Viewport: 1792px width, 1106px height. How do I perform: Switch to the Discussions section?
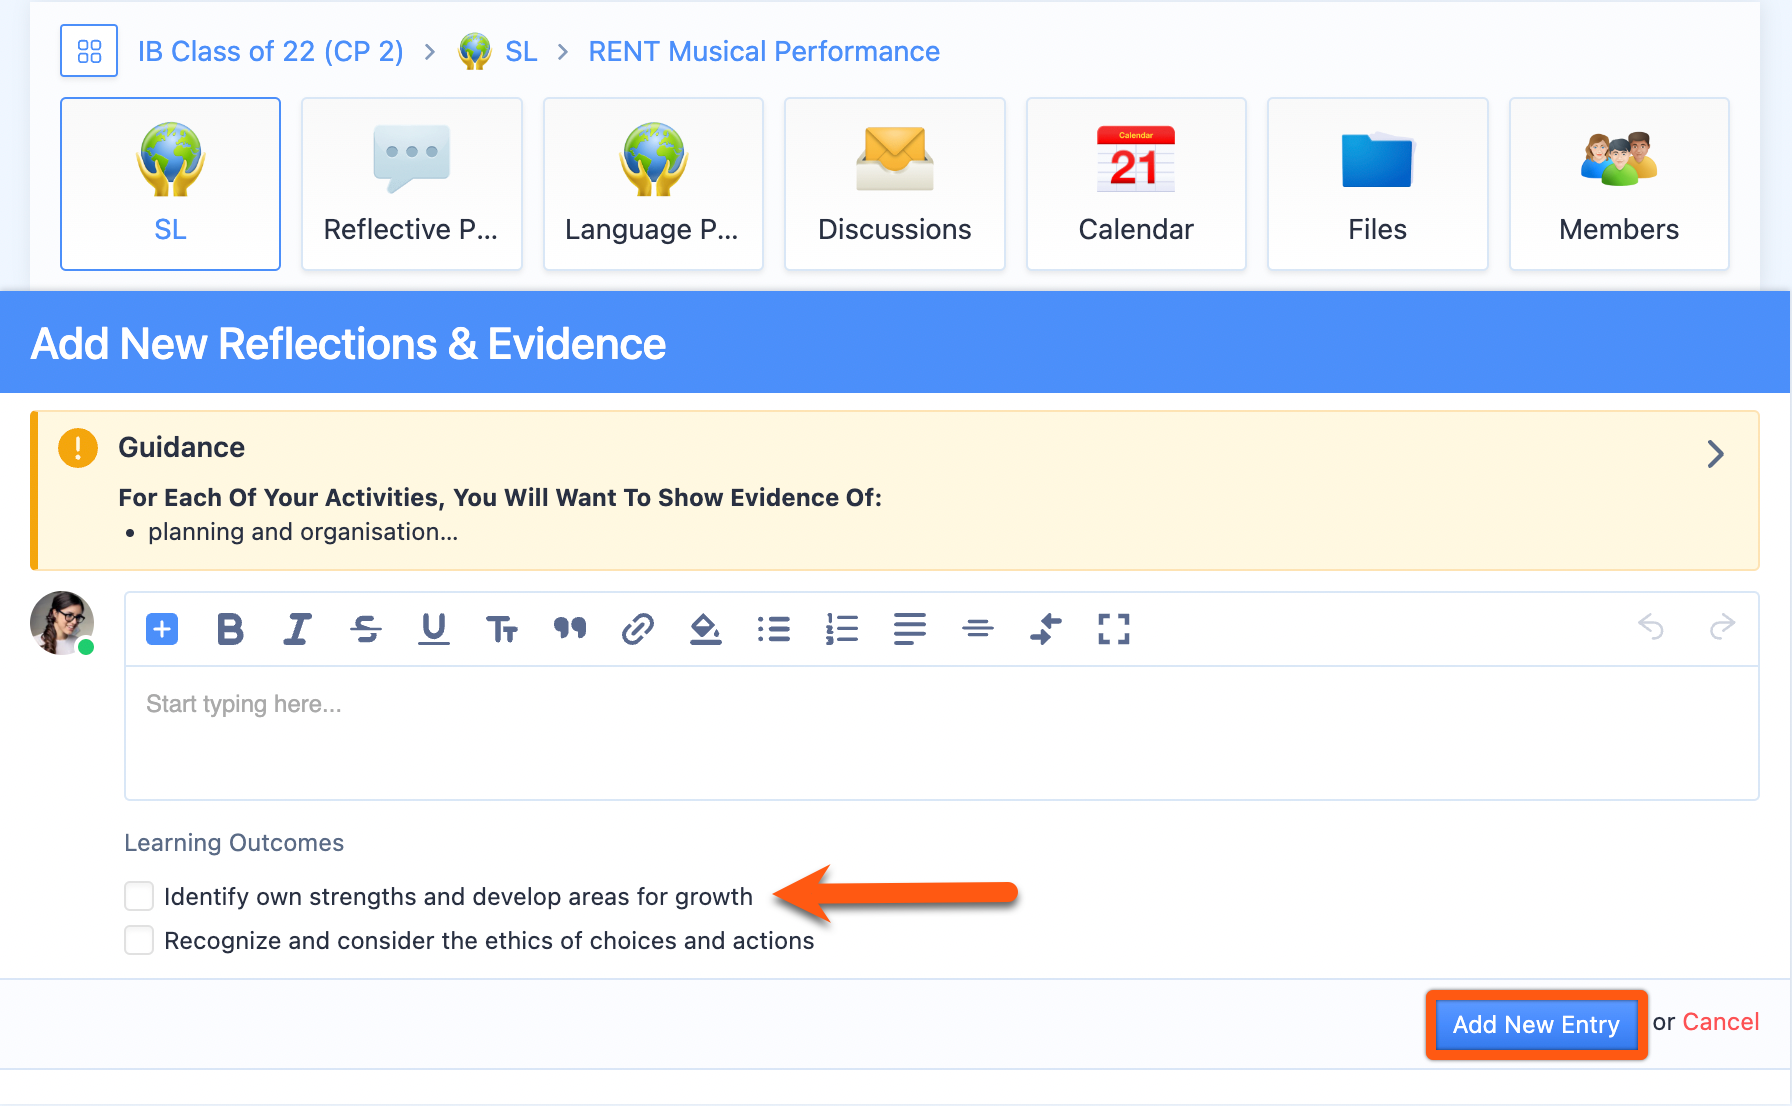point(894,183)
